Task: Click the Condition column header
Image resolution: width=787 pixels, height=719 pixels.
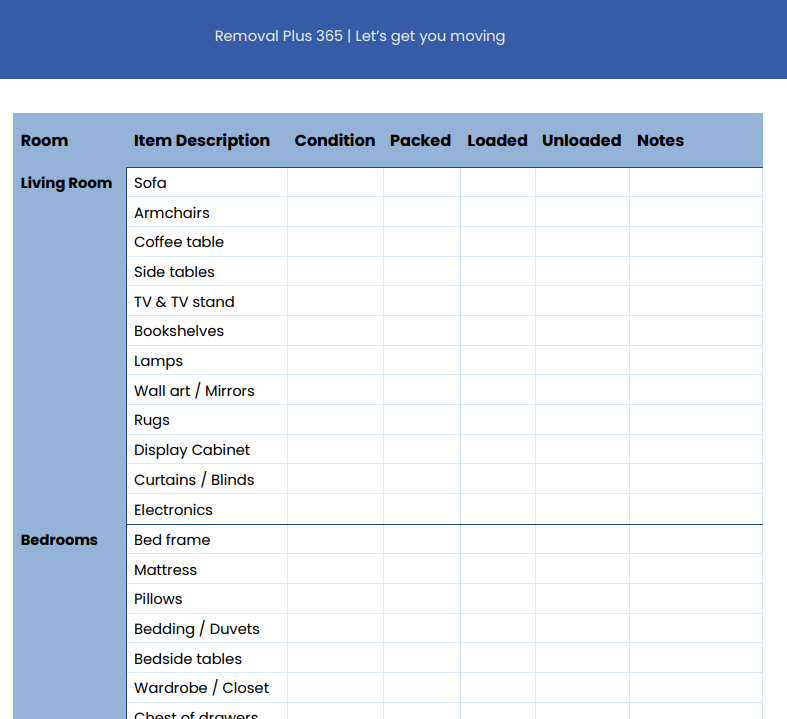Action: pos(335,141)
